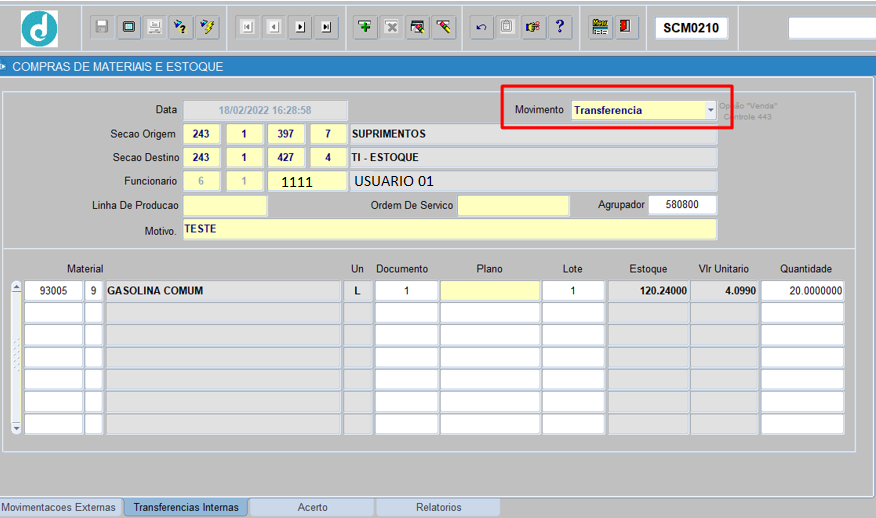876x518 pixels.
Task: Click the material list scroll down arrow
Action: click(16, 428)
